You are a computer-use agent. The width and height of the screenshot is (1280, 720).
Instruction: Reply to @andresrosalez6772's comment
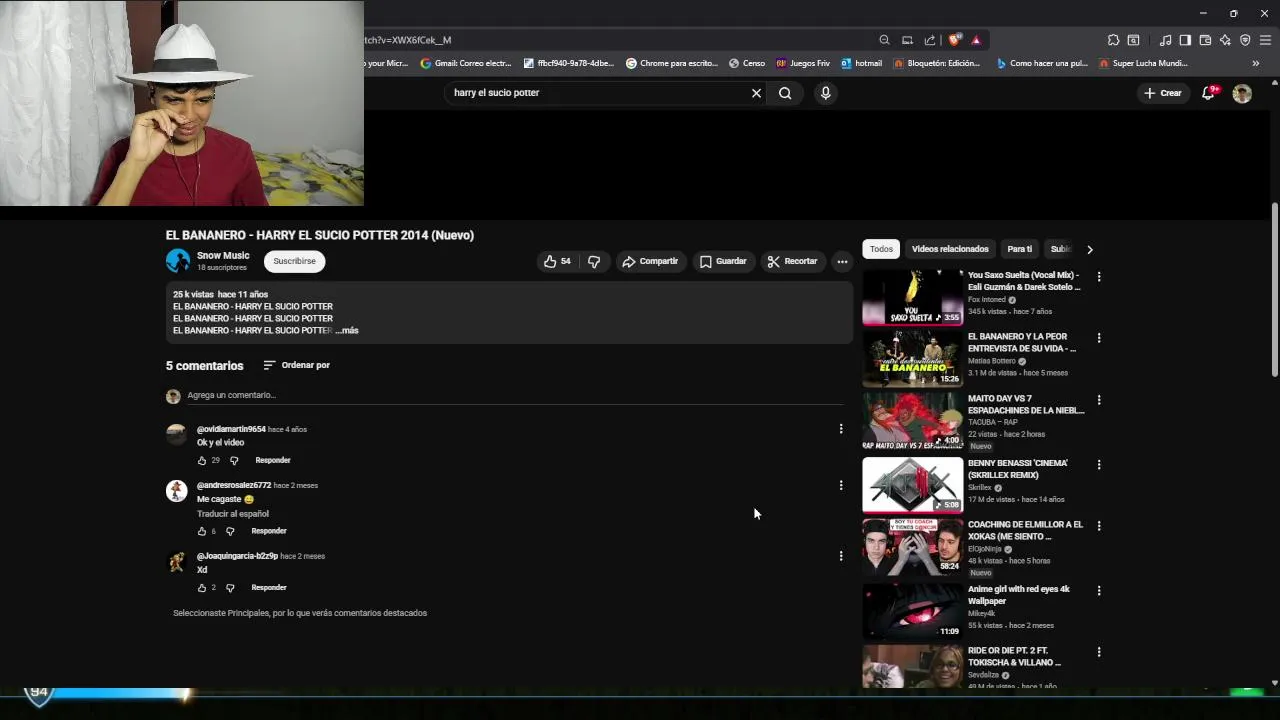269,531
